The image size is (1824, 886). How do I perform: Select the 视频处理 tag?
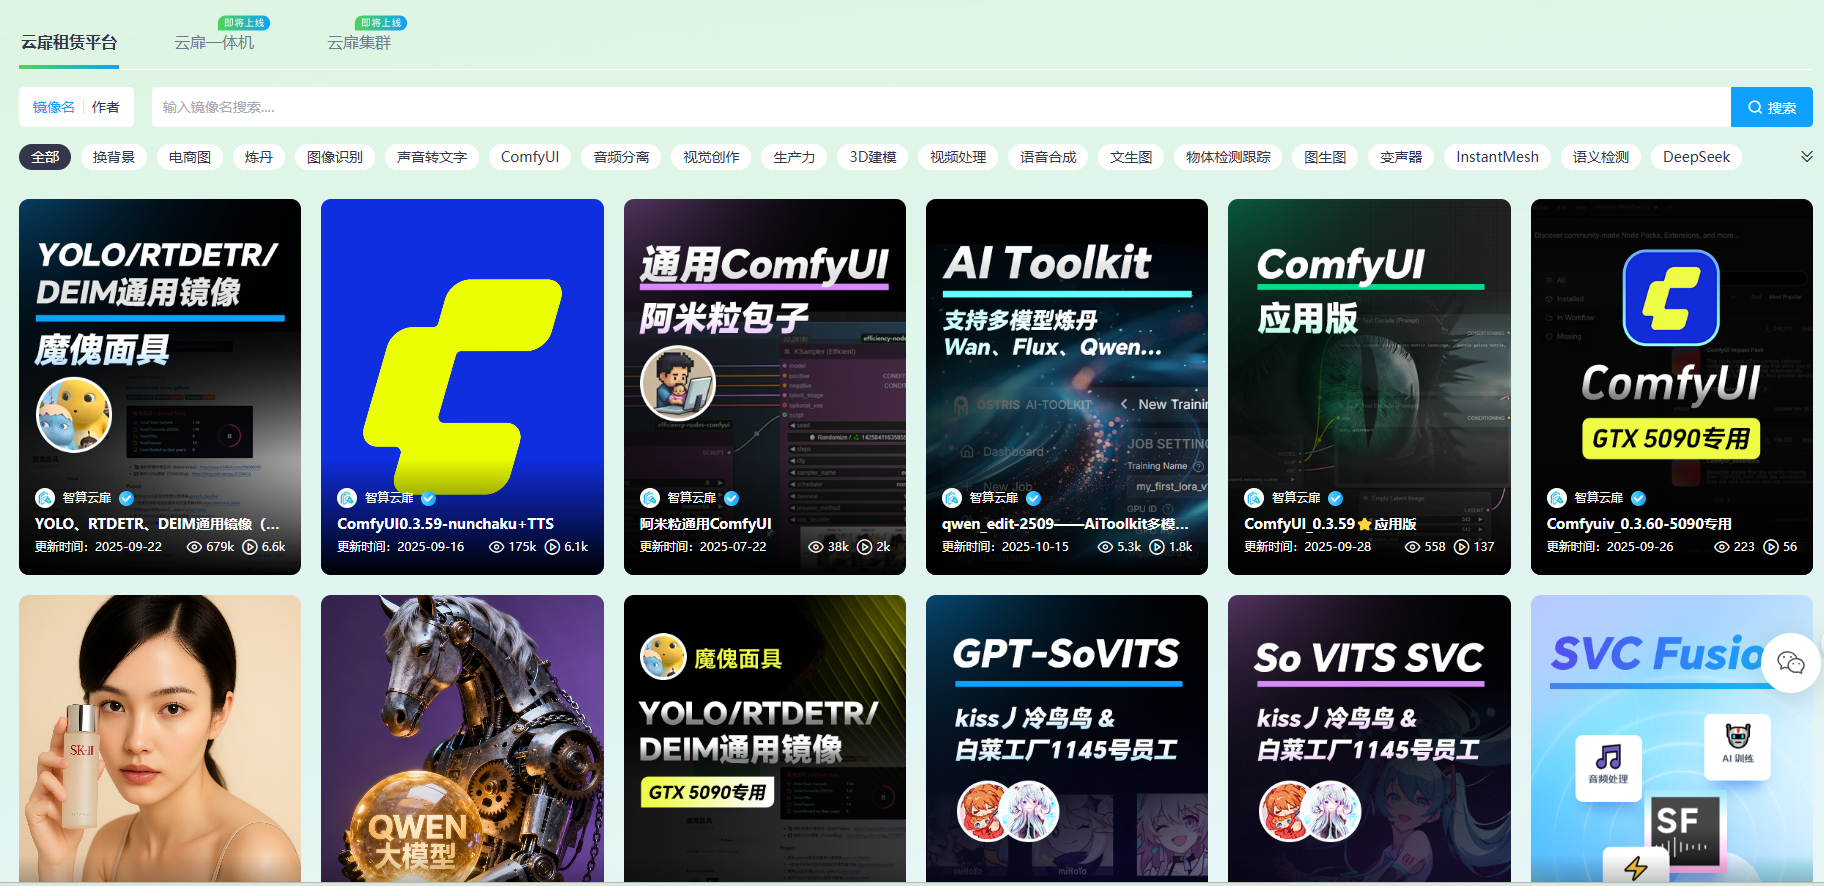958,157
